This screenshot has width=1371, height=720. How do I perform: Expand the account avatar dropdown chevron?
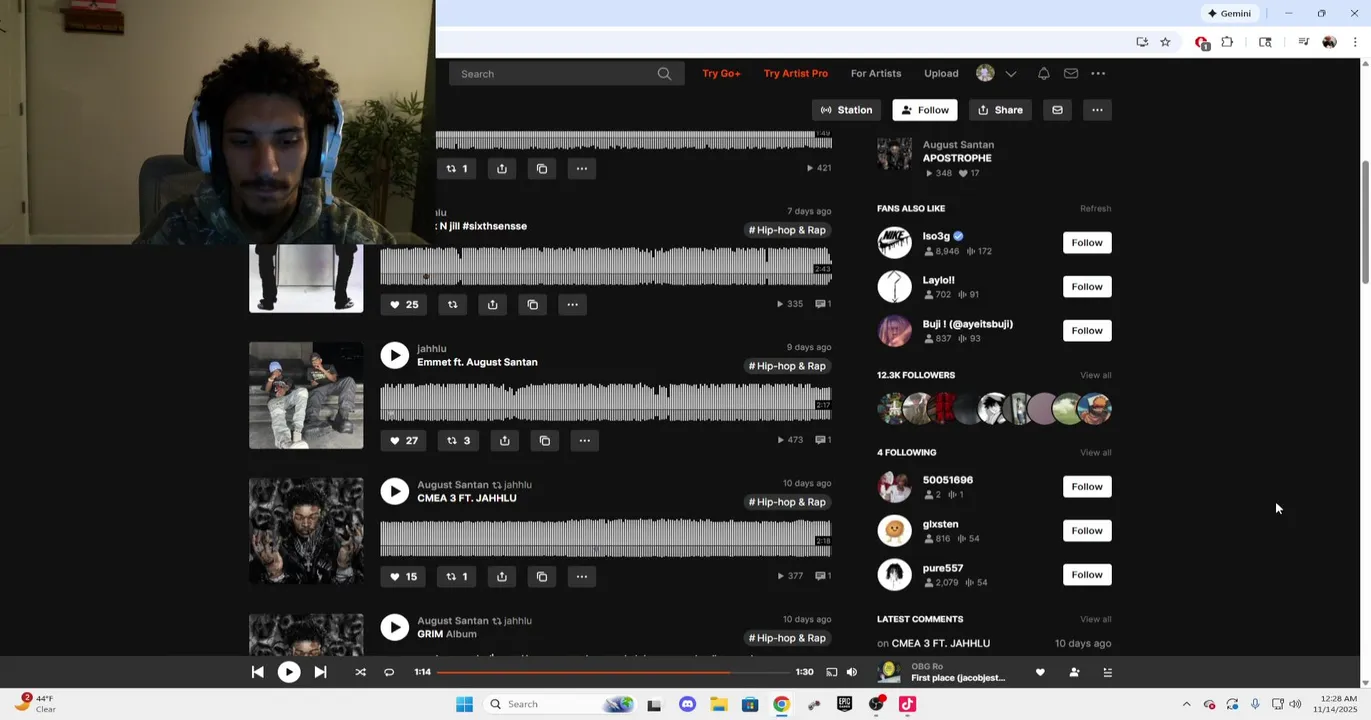pos(1011,73)
